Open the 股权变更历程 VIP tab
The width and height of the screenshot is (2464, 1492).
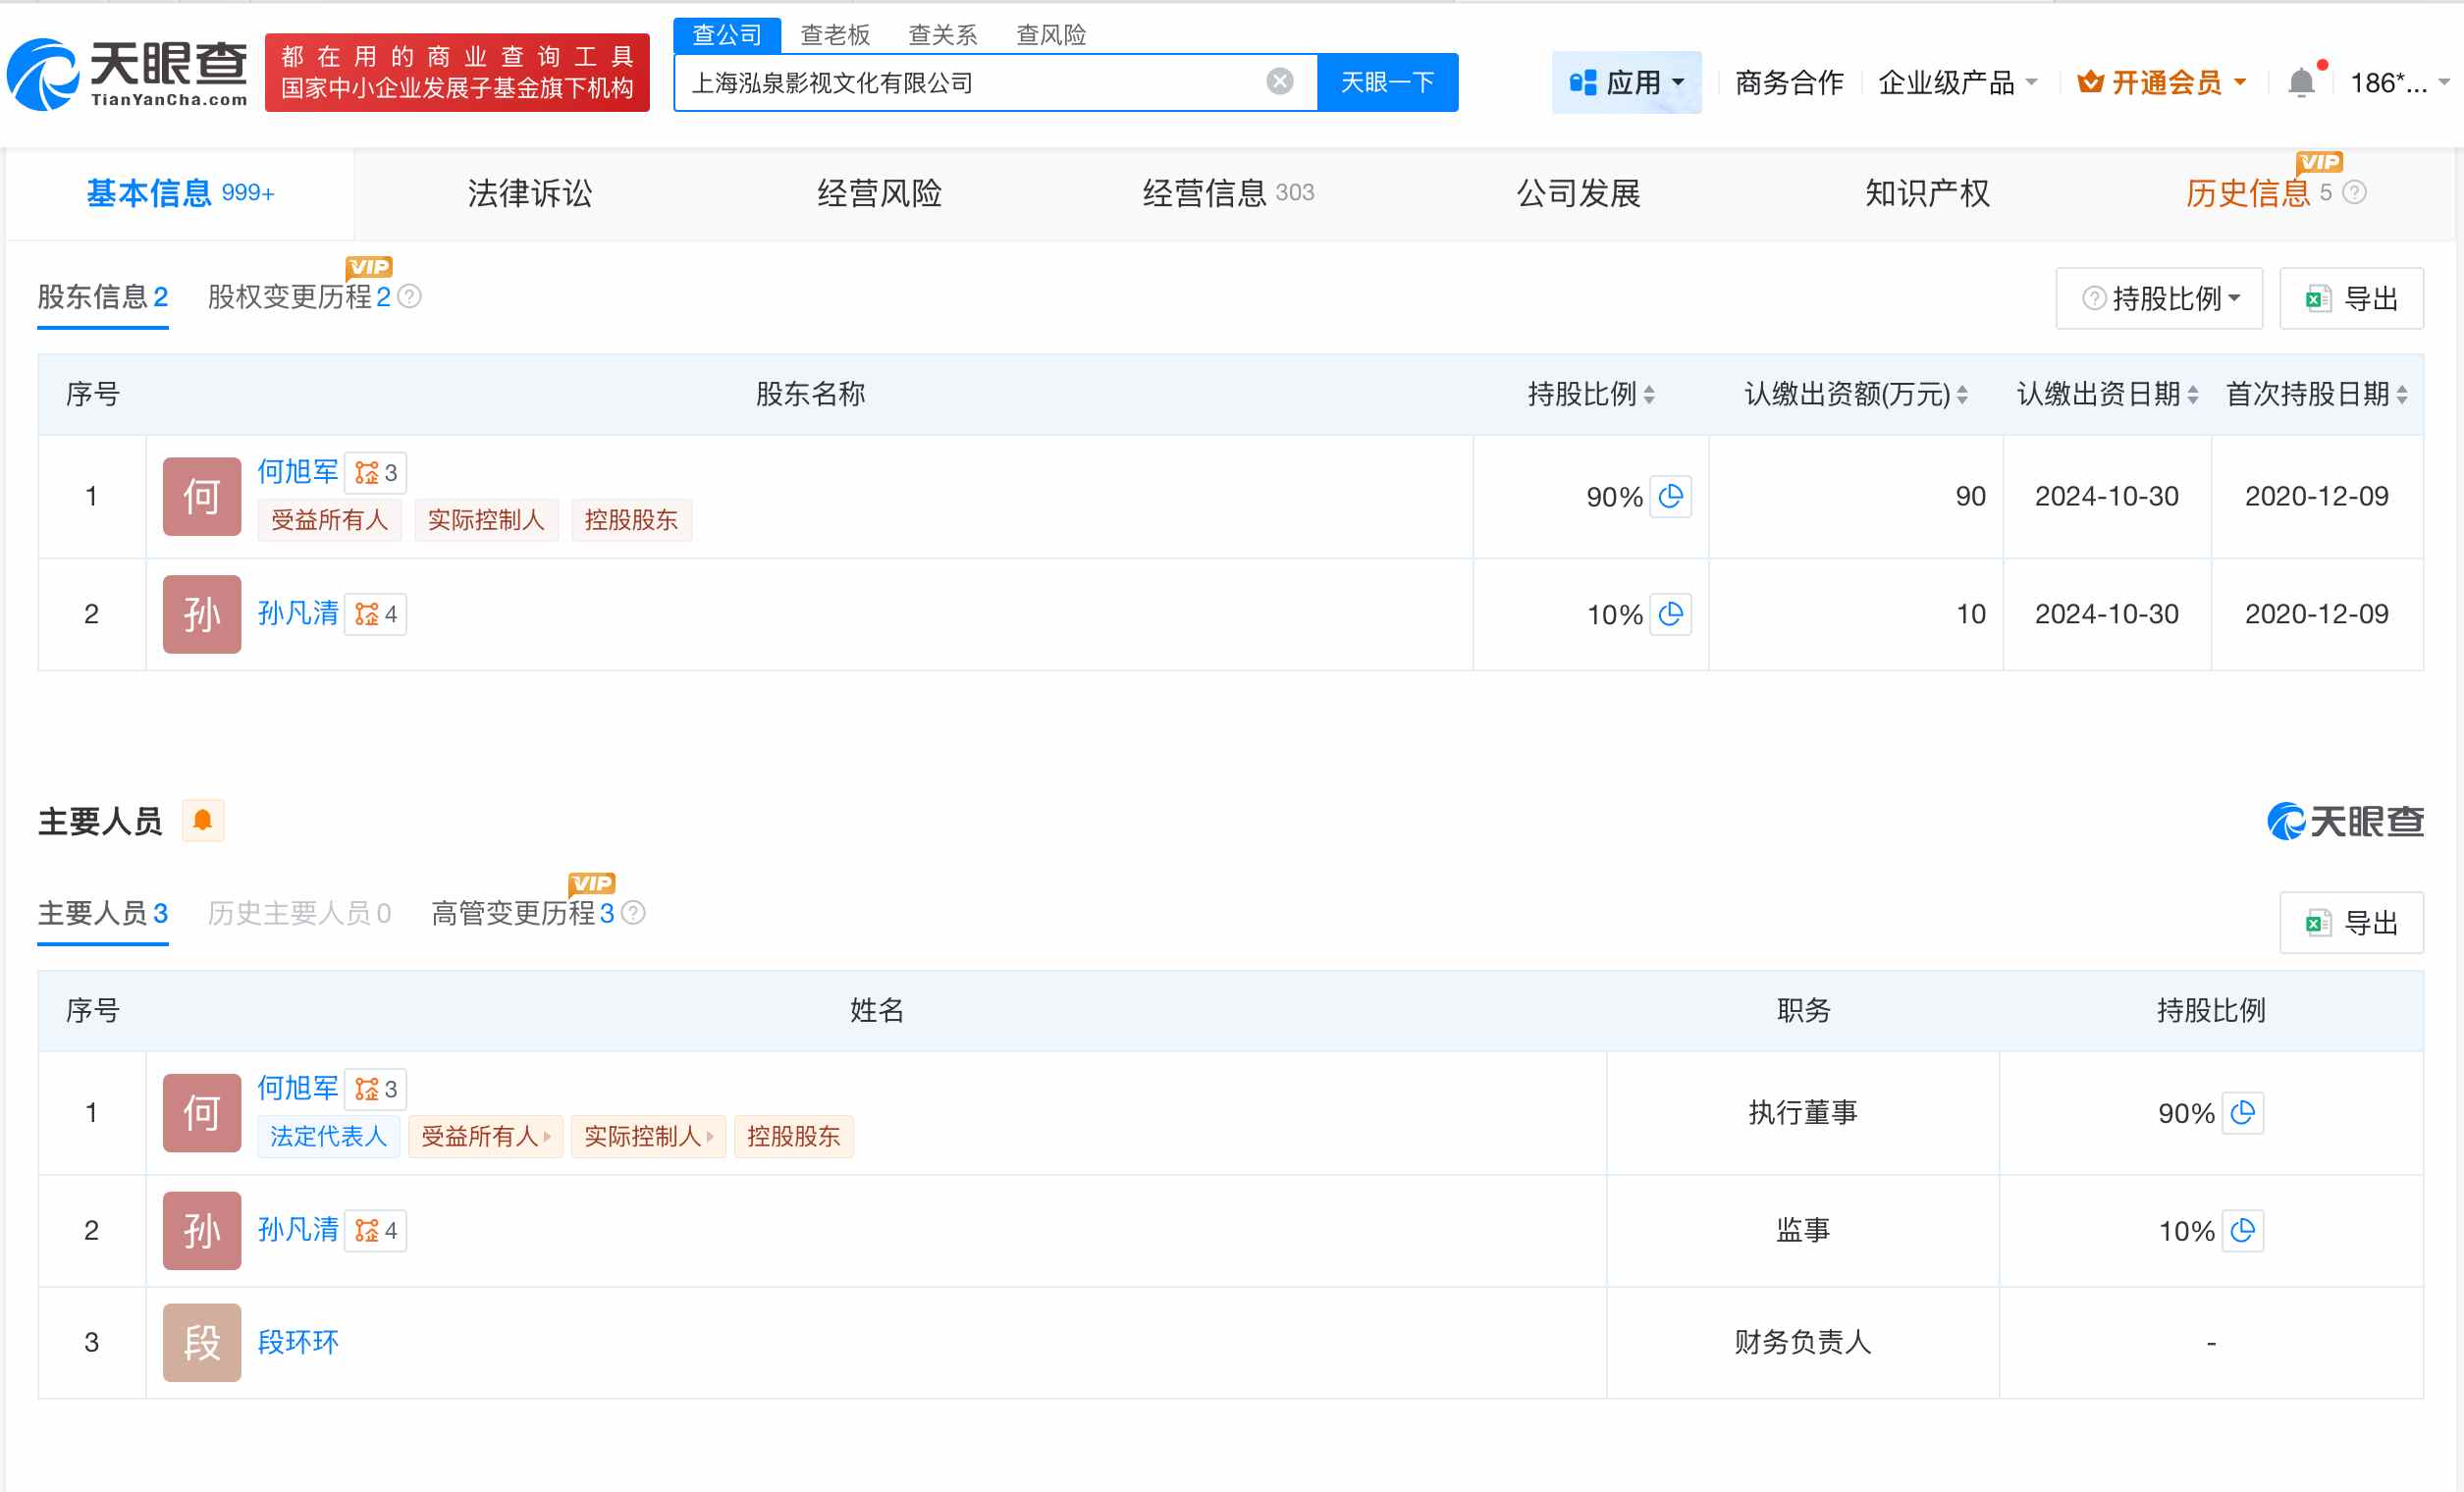(x=295, y=297)
